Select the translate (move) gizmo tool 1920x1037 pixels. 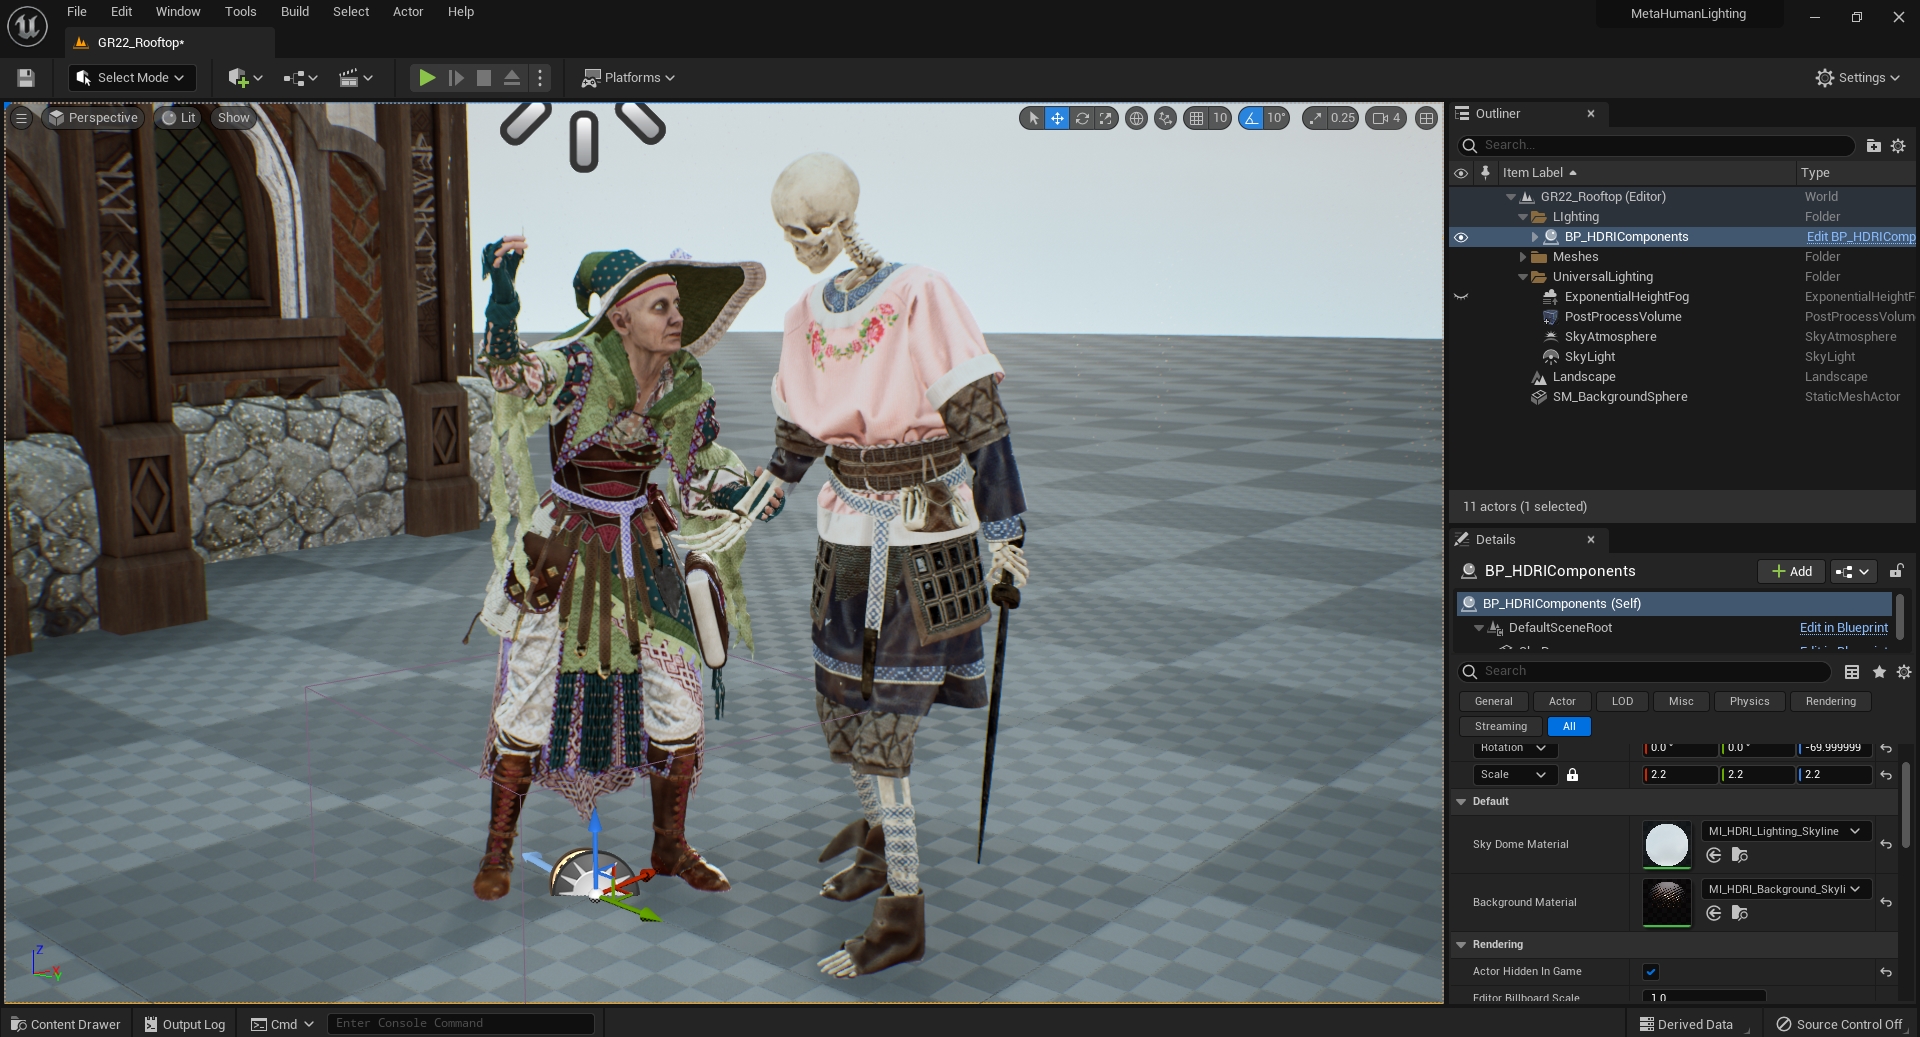click(1057, 118)
